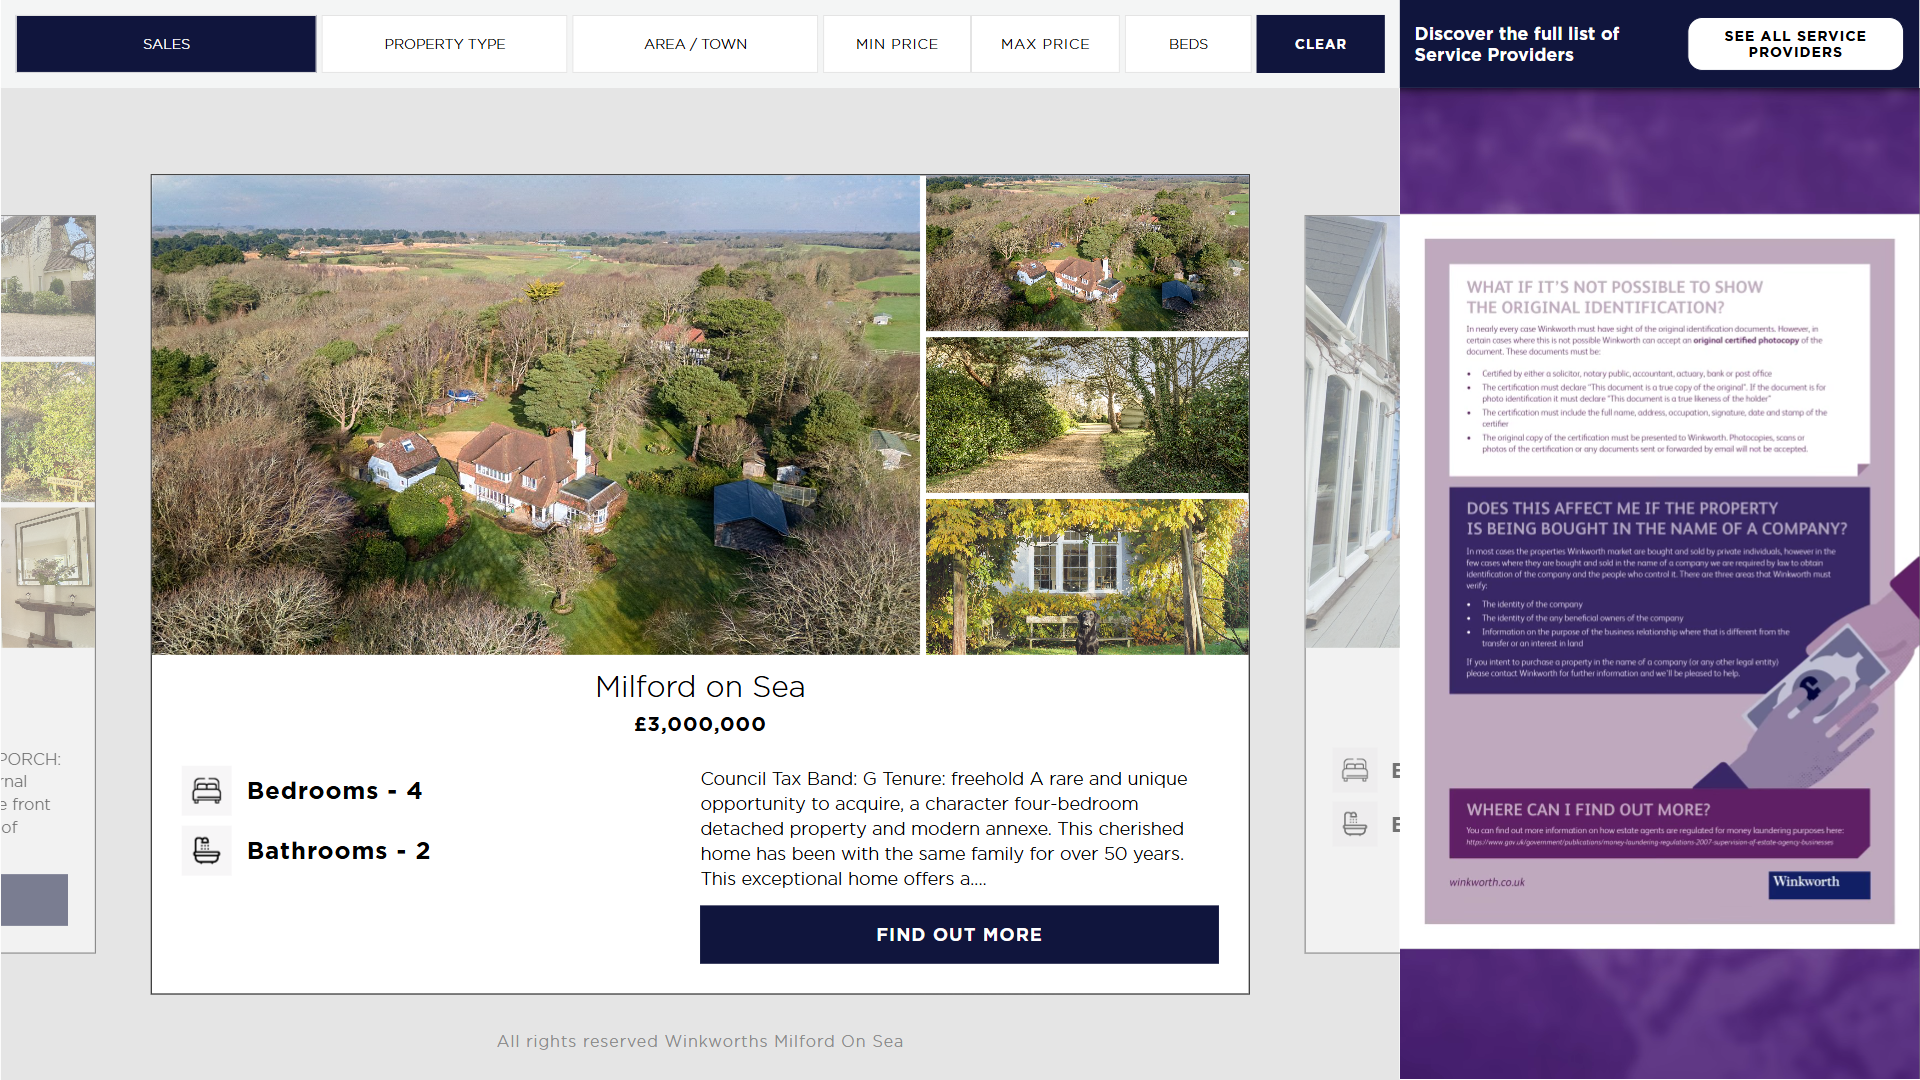Clear all search filters
1920x1080 pixels.
[x=1320, y=44]
